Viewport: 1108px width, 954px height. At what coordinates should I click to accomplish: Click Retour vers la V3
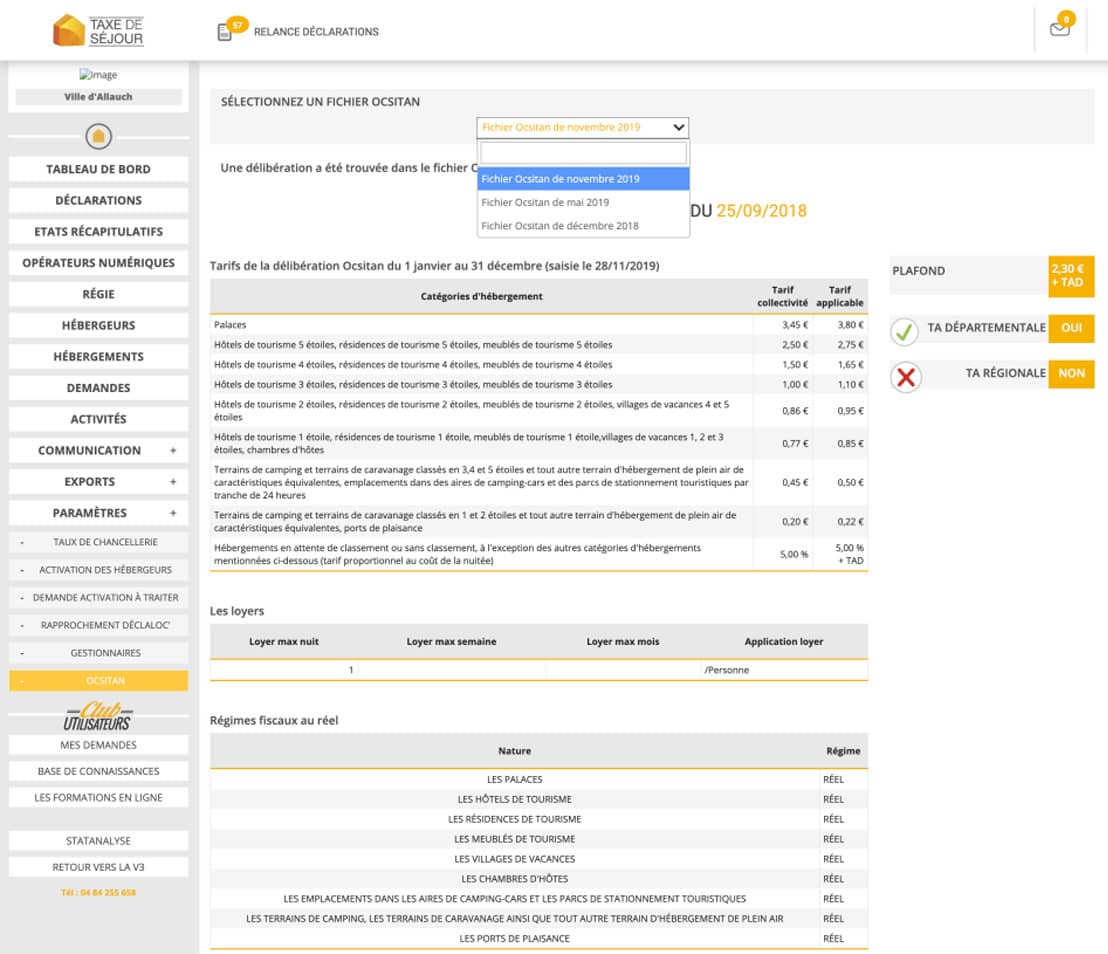coord(98,867)
